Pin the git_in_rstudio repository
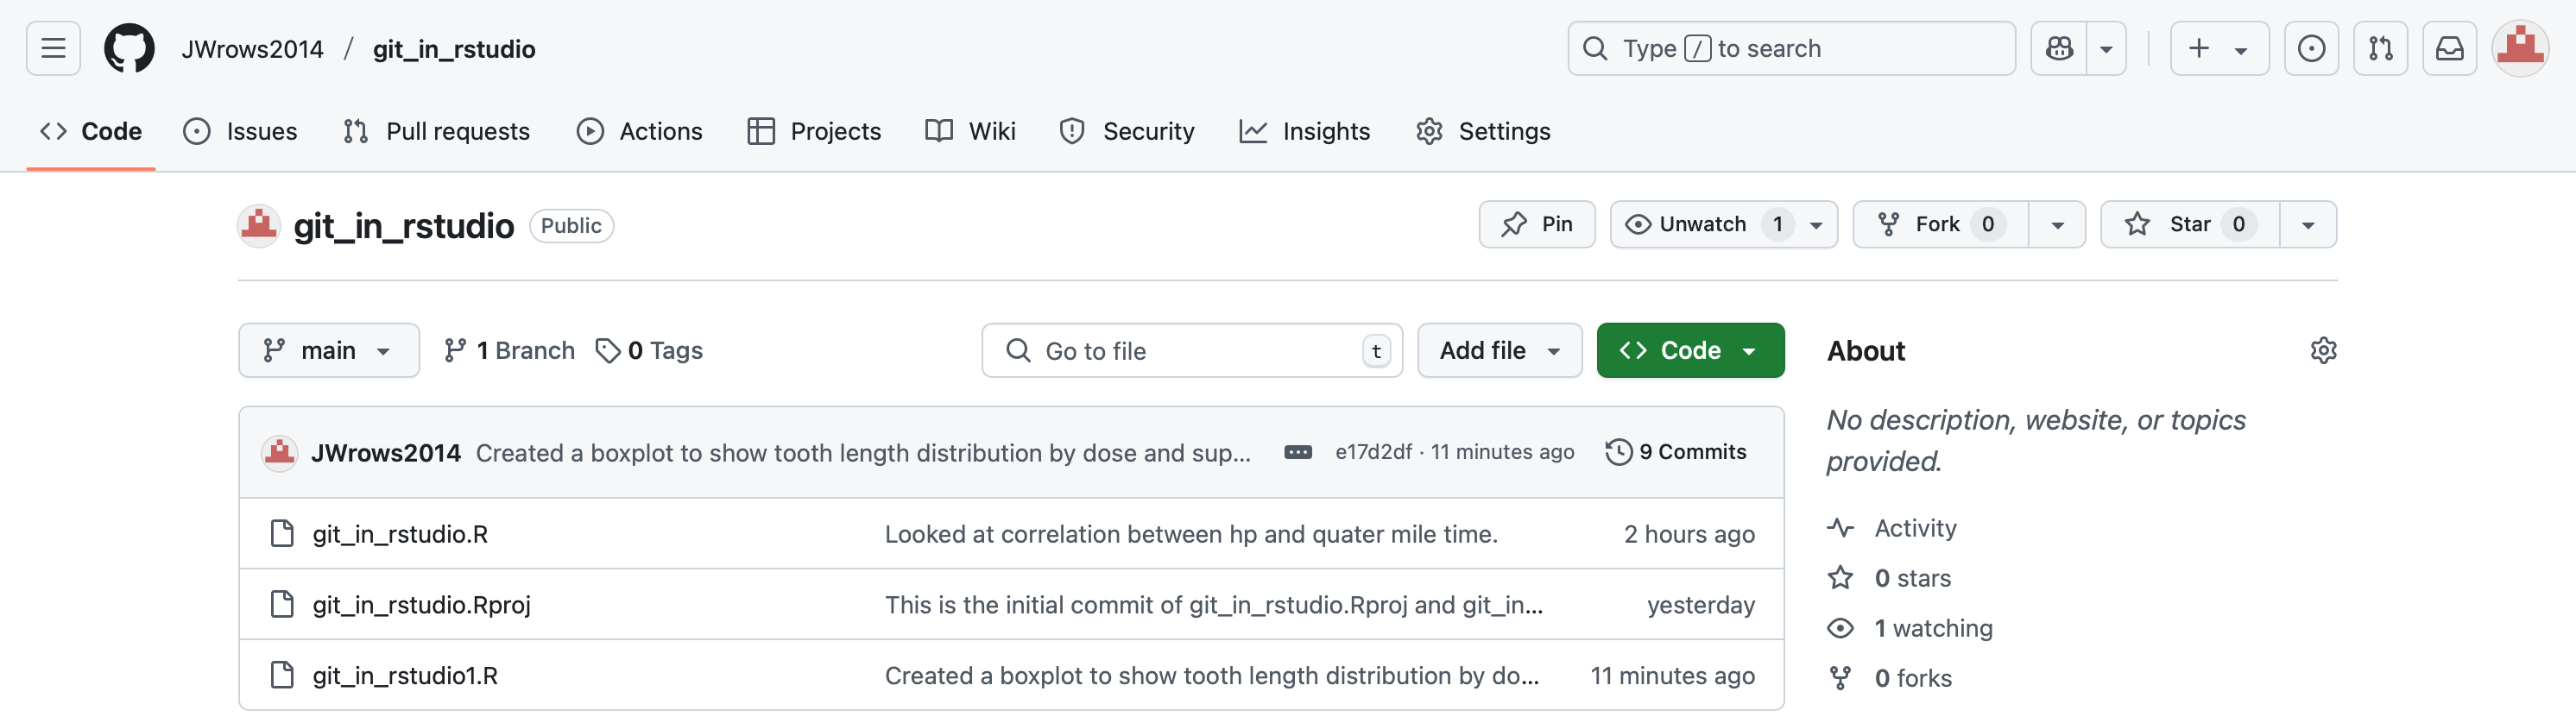Viewport: 2576px width, 723px height. [1536, 224]
